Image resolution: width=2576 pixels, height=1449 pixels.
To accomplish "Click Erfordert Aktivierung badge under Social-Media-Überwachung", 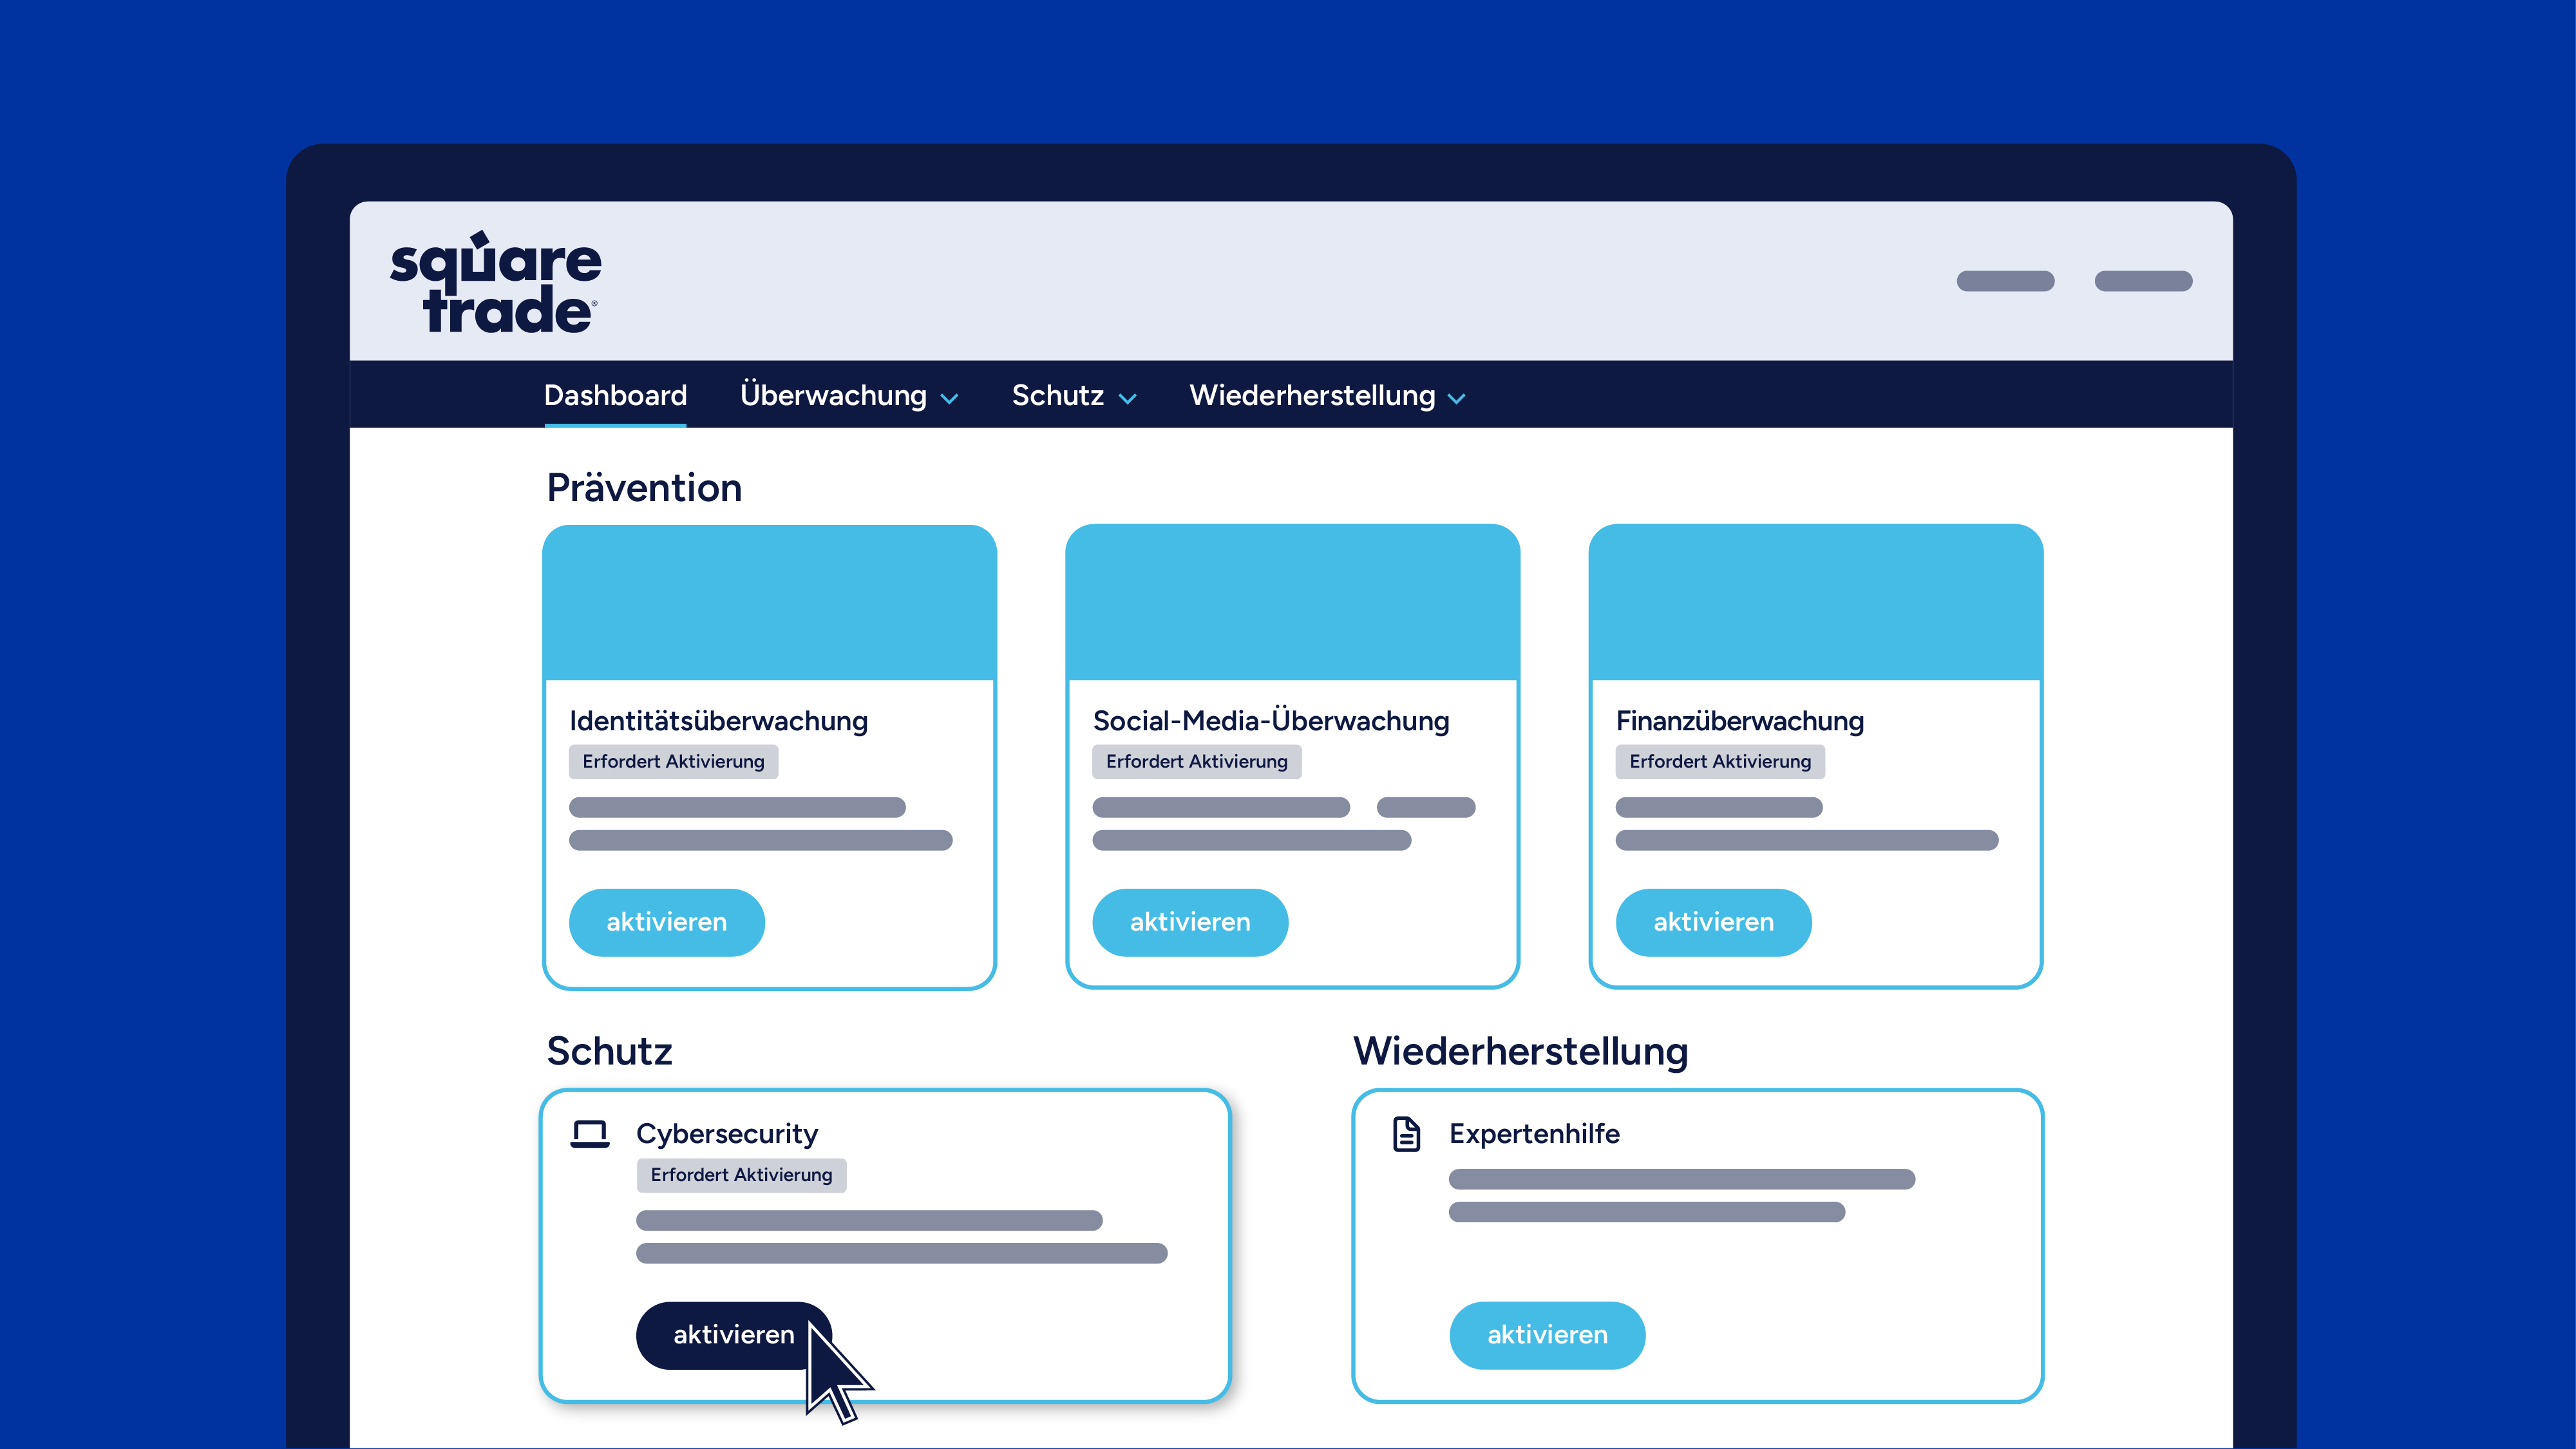I will tap(1196, 762).
